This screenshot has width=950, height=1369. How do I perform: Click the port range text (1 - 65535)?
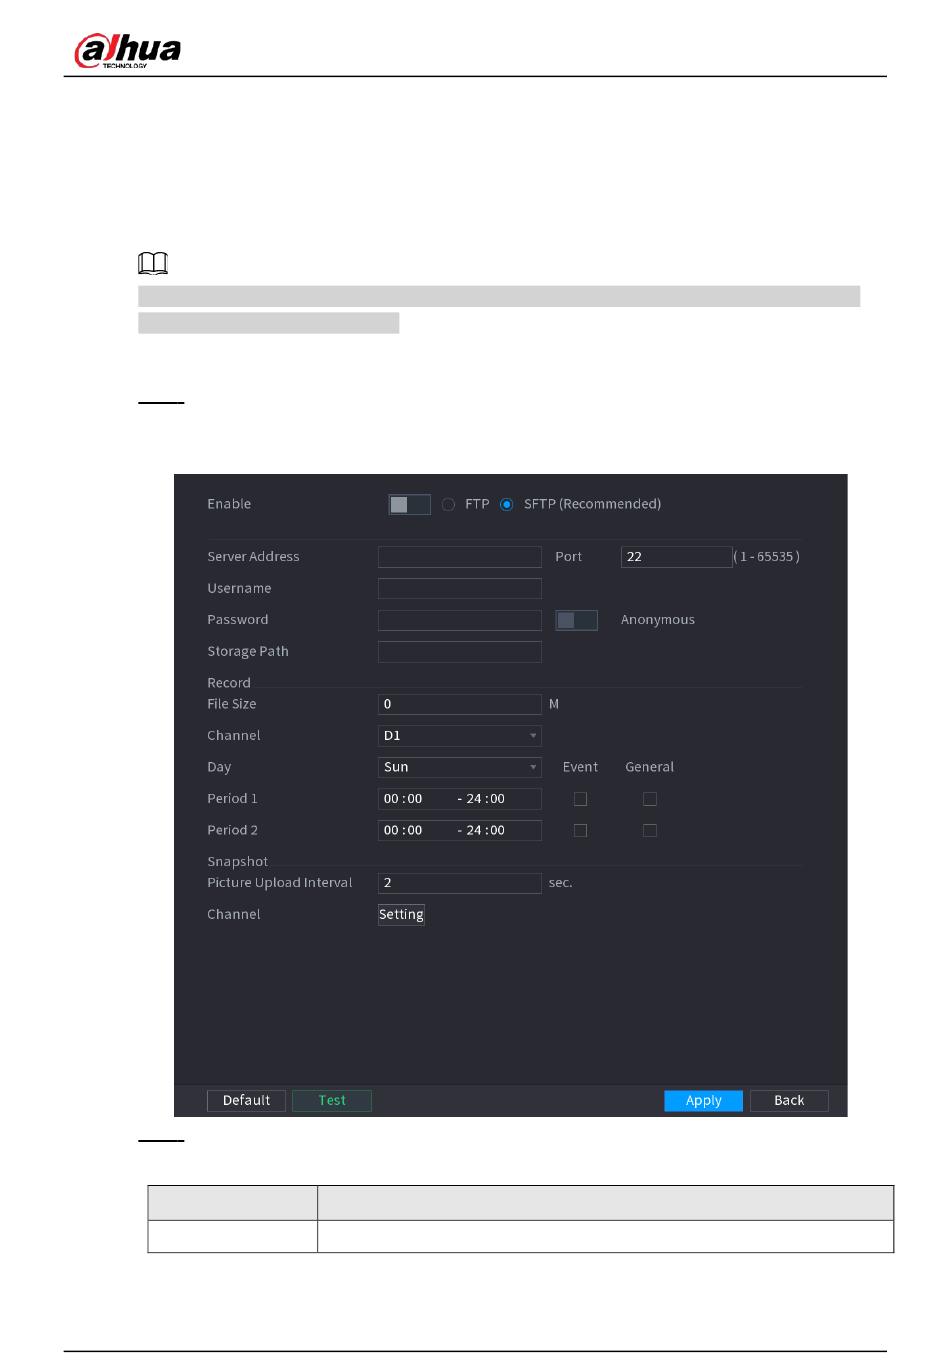[x=767, y=557]
